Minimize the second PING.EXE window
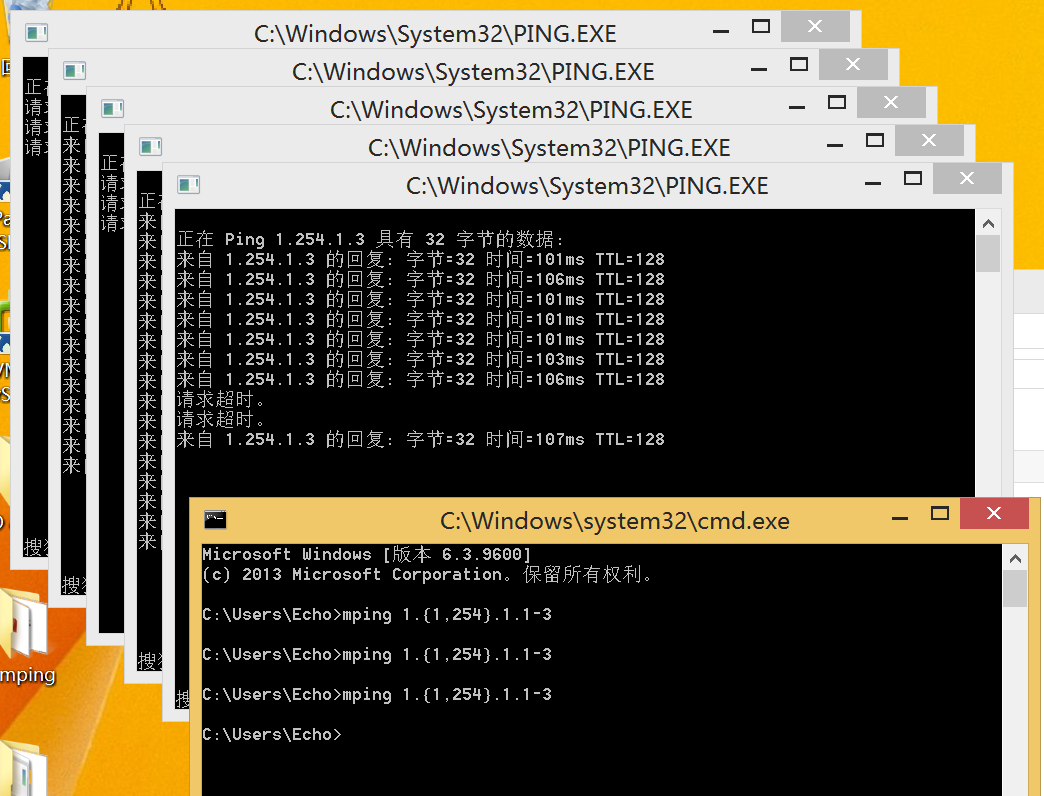Viewport: 1044px width, 796px height. click(x=759, y=68)
